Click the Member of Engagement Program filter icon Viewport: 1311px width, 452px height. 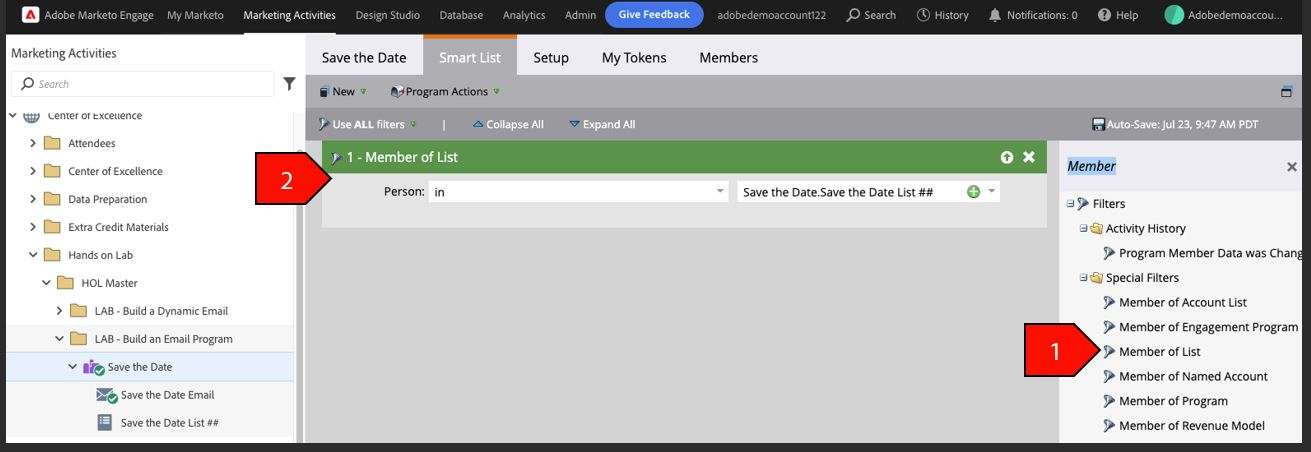(1109, 327)
